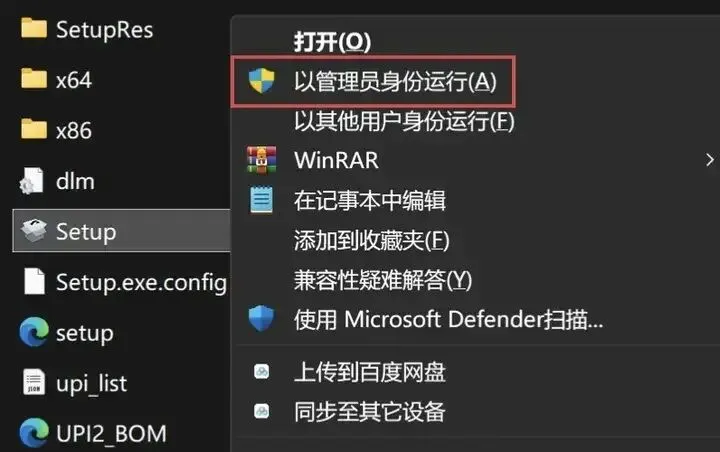Image resolution: width=720 pixels, height=452 pixels.
Task: Expand the WinRAR submenu arrow
Action: (x=709, y=160)
